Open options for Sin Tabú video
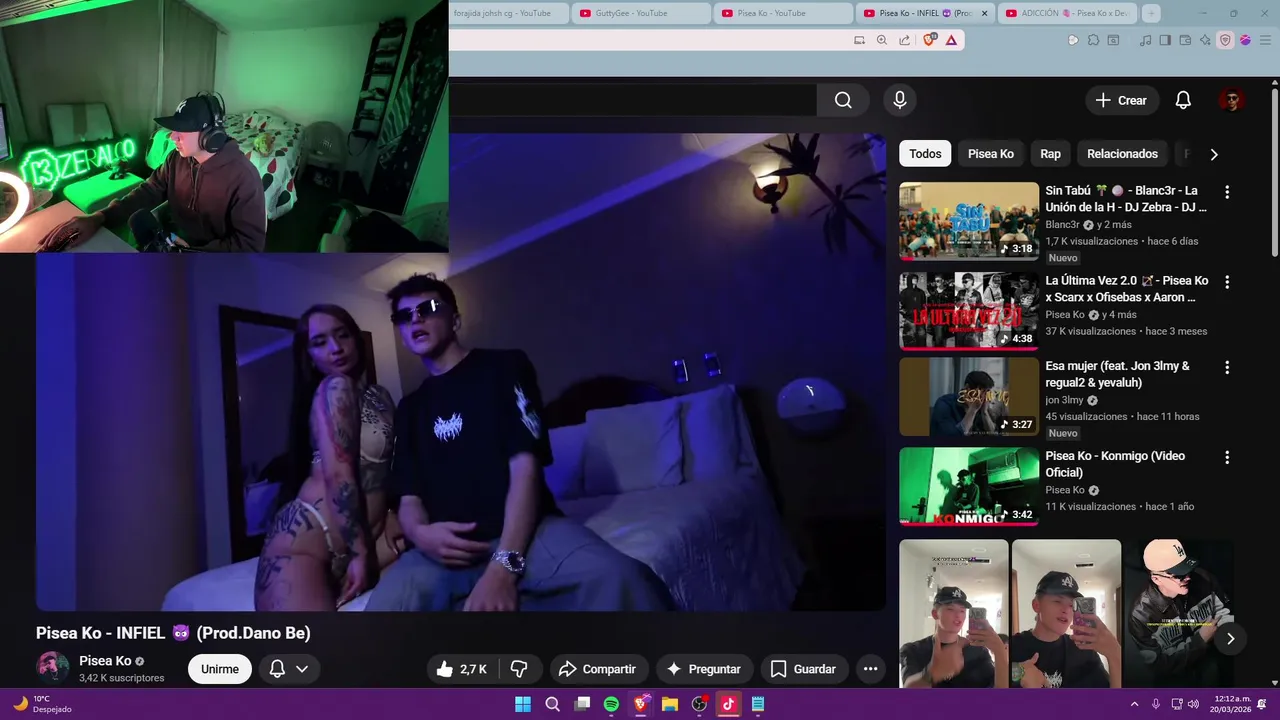This screenshot has height=720, width=1280. tap(1227, 192)
